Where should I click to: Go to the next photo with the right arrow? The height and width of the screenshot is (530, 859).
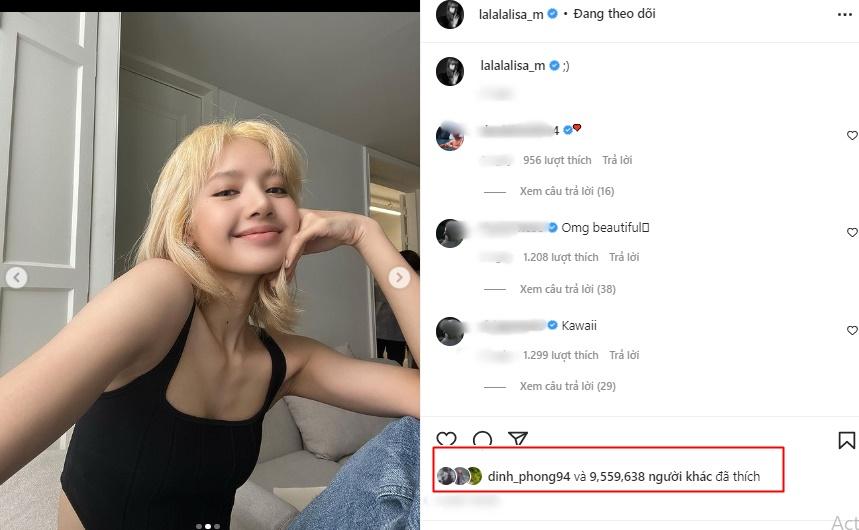point(399,277)
